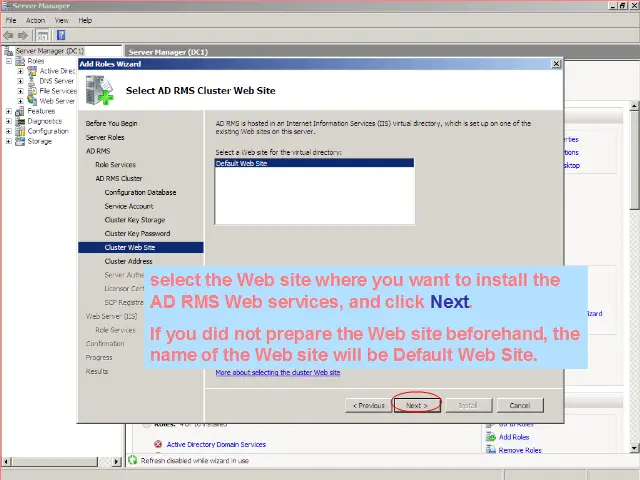The image size is (640, 480).
Task: Click the Server Manager (DC1) tree icon
Action: [x=8, y=51]
